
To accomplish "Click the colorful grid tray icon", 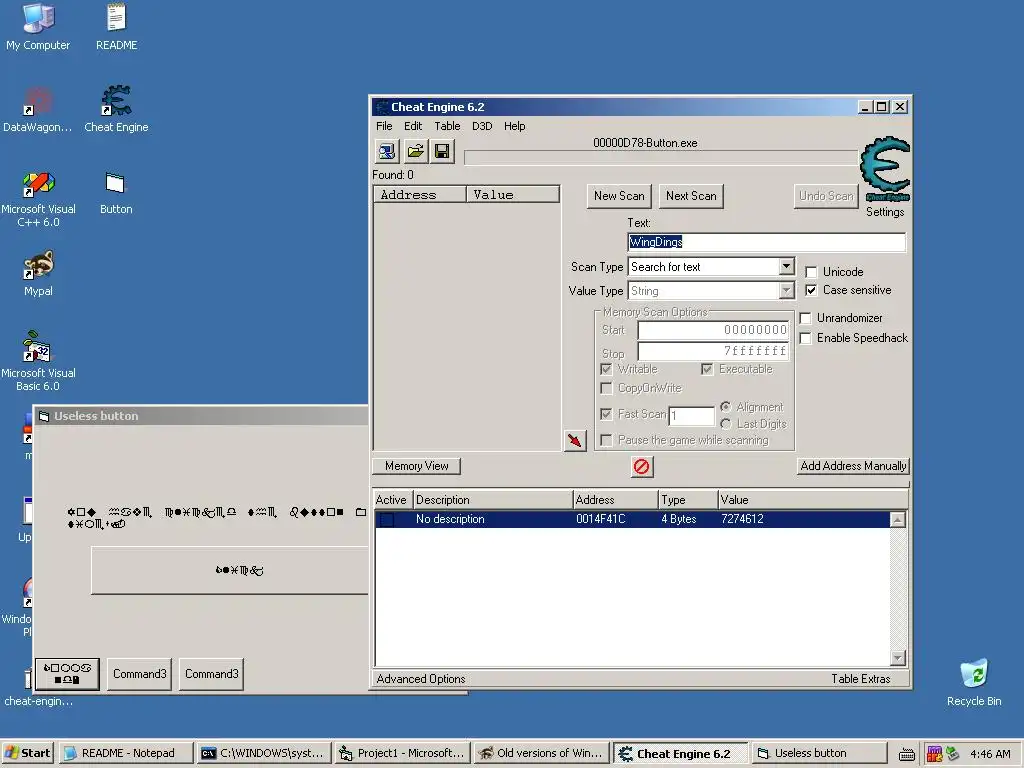I will [935, 754].
